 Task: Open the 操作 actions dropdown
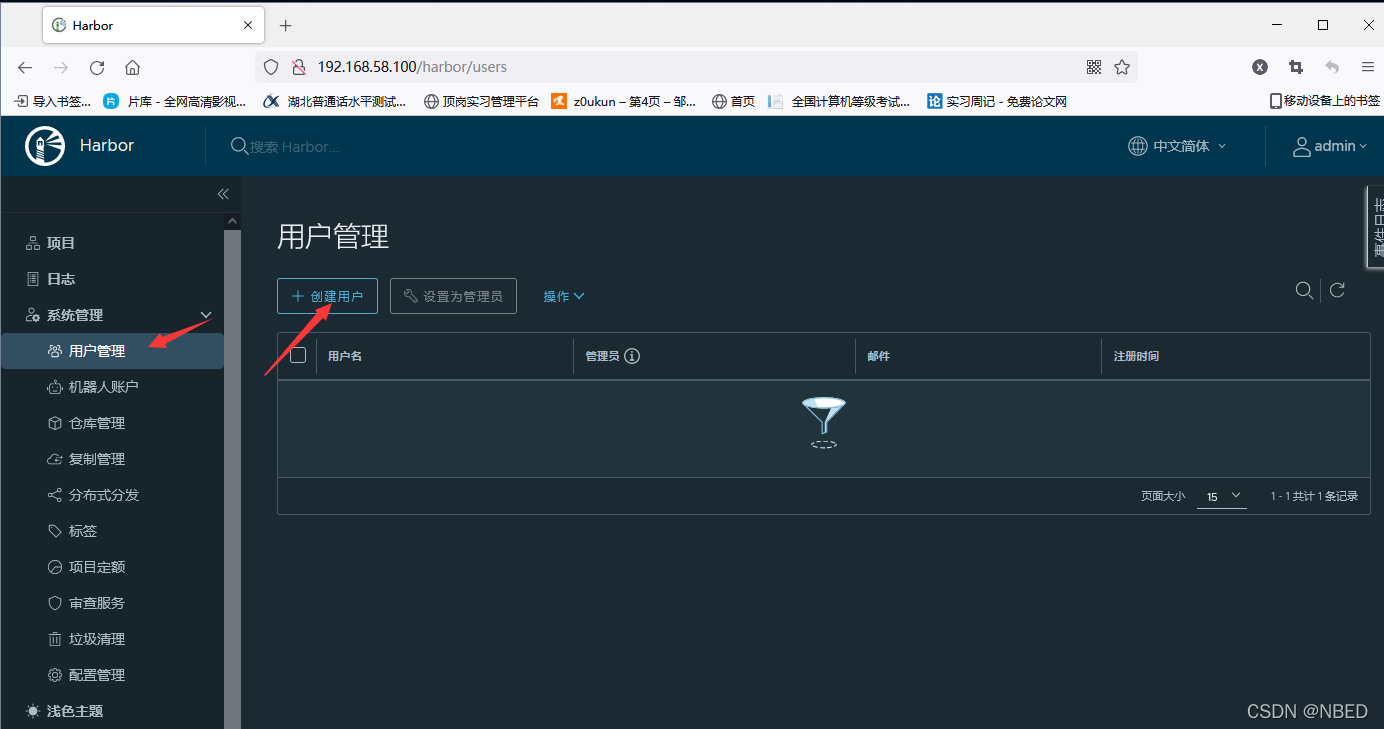563,295
